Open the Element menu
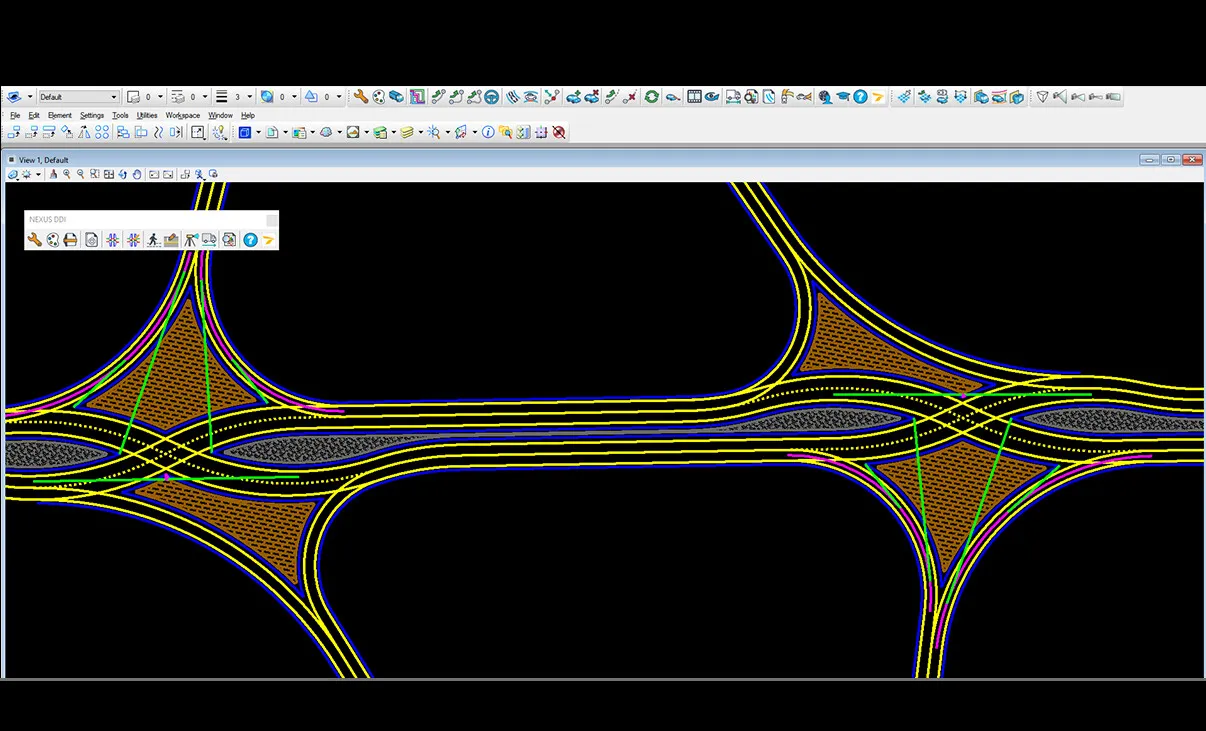 click(60, 115)
